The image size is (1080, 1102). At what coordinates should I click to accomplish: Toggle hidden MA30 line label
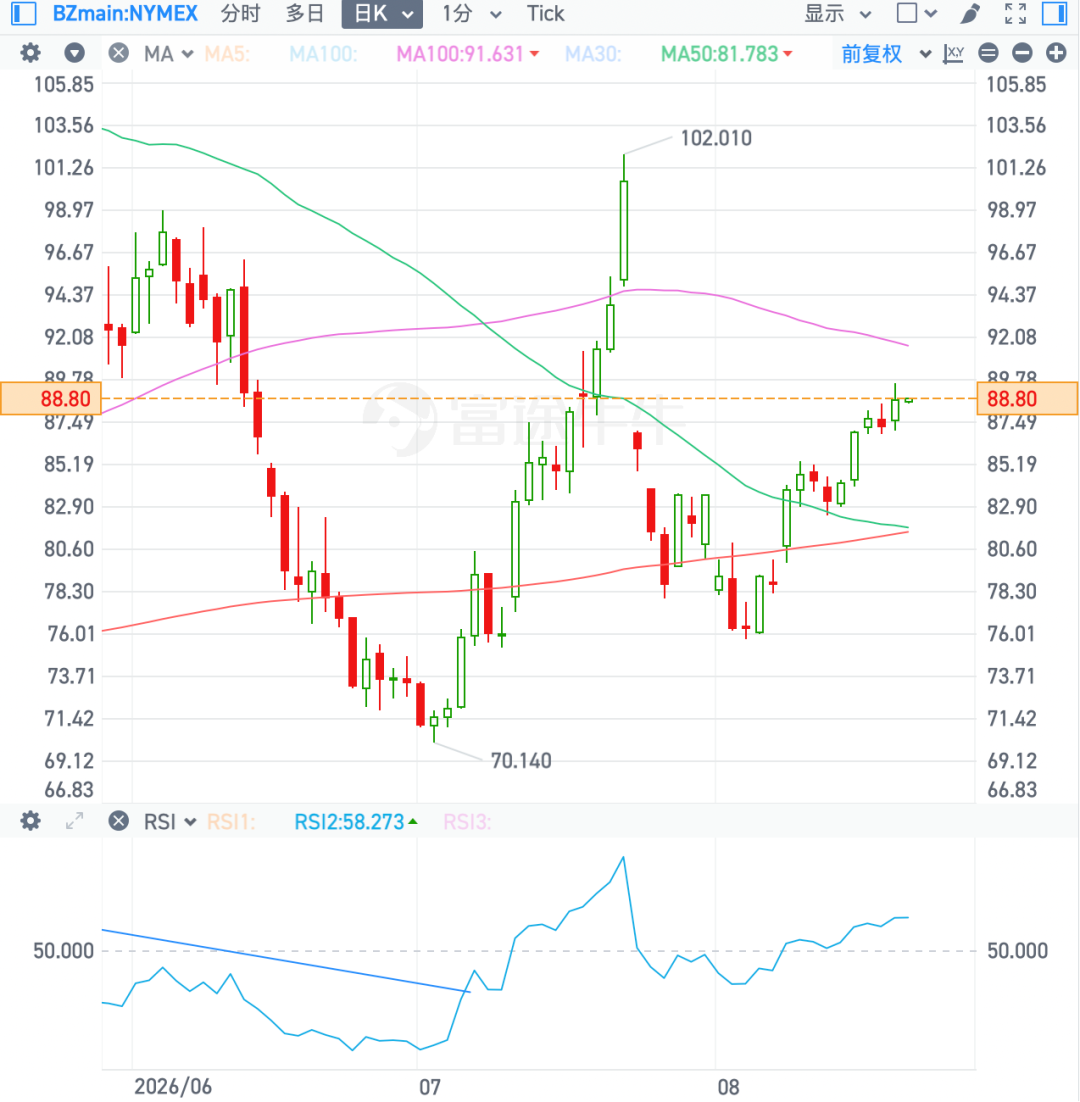[593, 53]
